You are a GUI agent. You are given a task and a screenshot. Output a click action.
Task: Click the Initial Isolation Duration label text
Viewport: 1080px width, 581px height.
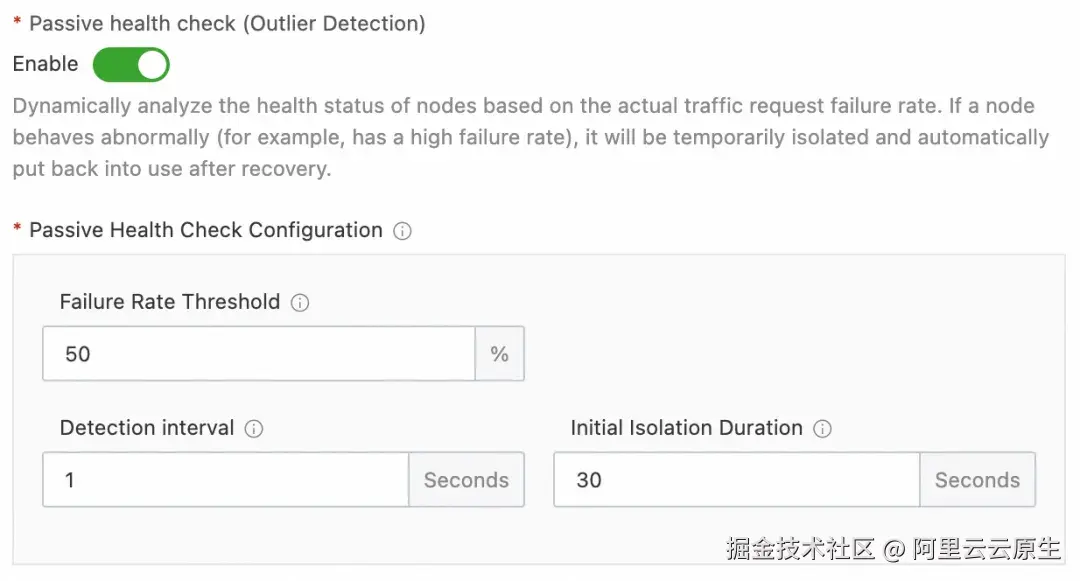pyautogui.click(x=686, y=428)
